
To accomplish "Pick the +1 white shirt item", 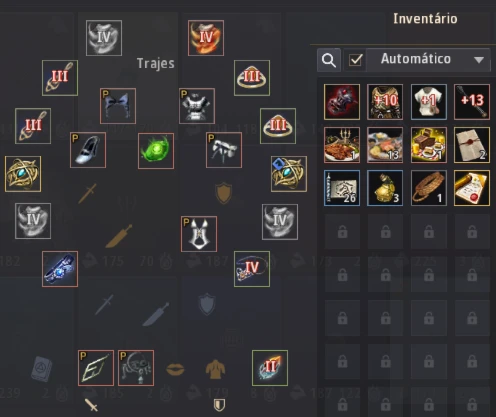I will tap(428, 102).
